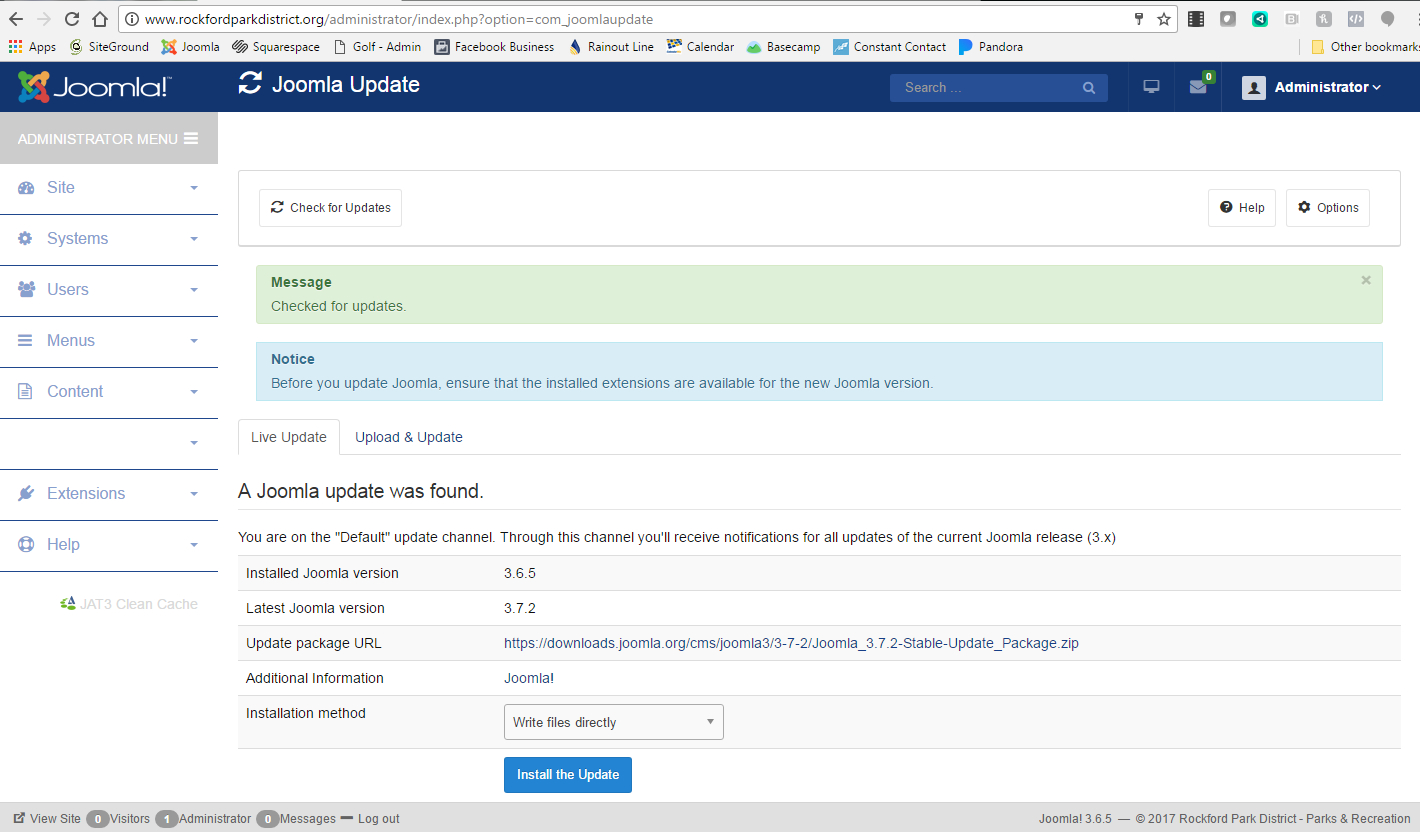Click latest version value '3.7.2'
Viewport: 1420px width, 832px height.
click(521, 608)
